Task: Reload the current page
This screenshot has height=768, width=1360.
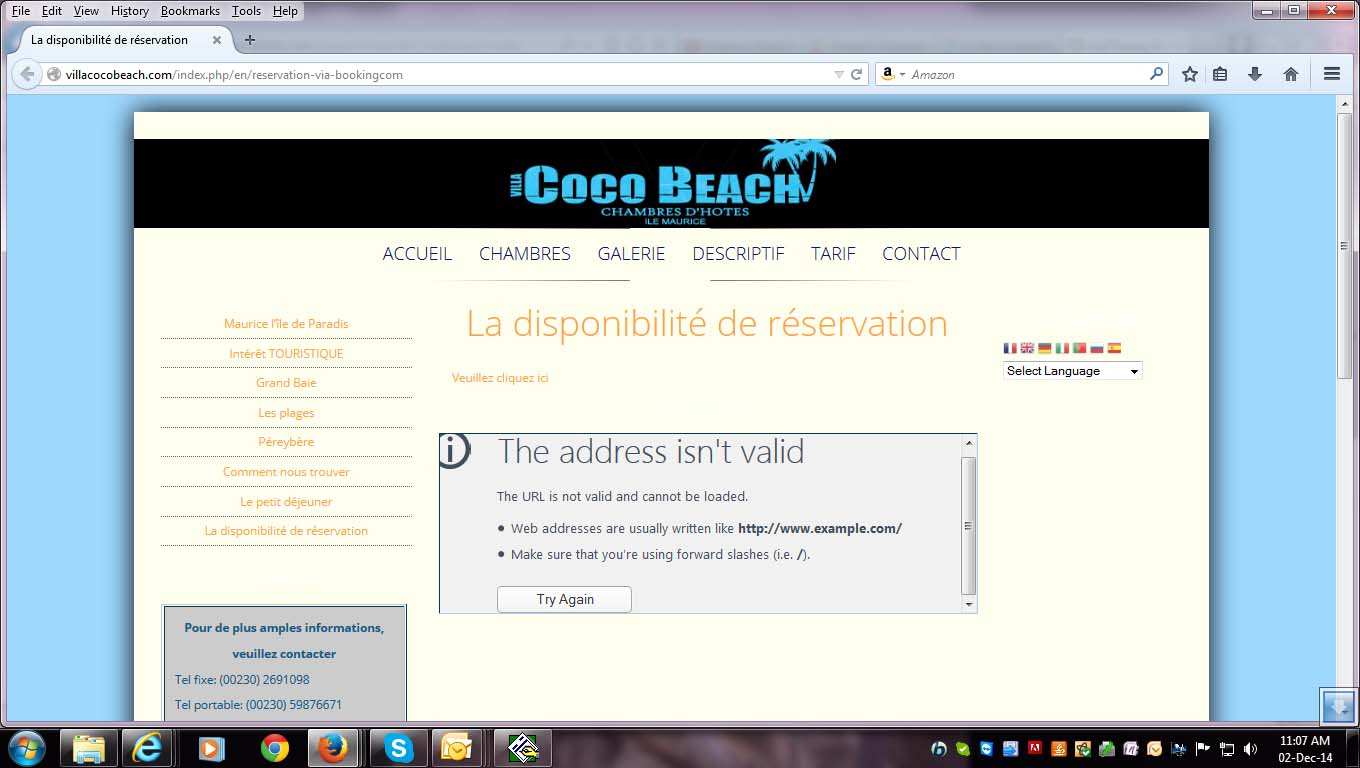Action: coord(856,74)
